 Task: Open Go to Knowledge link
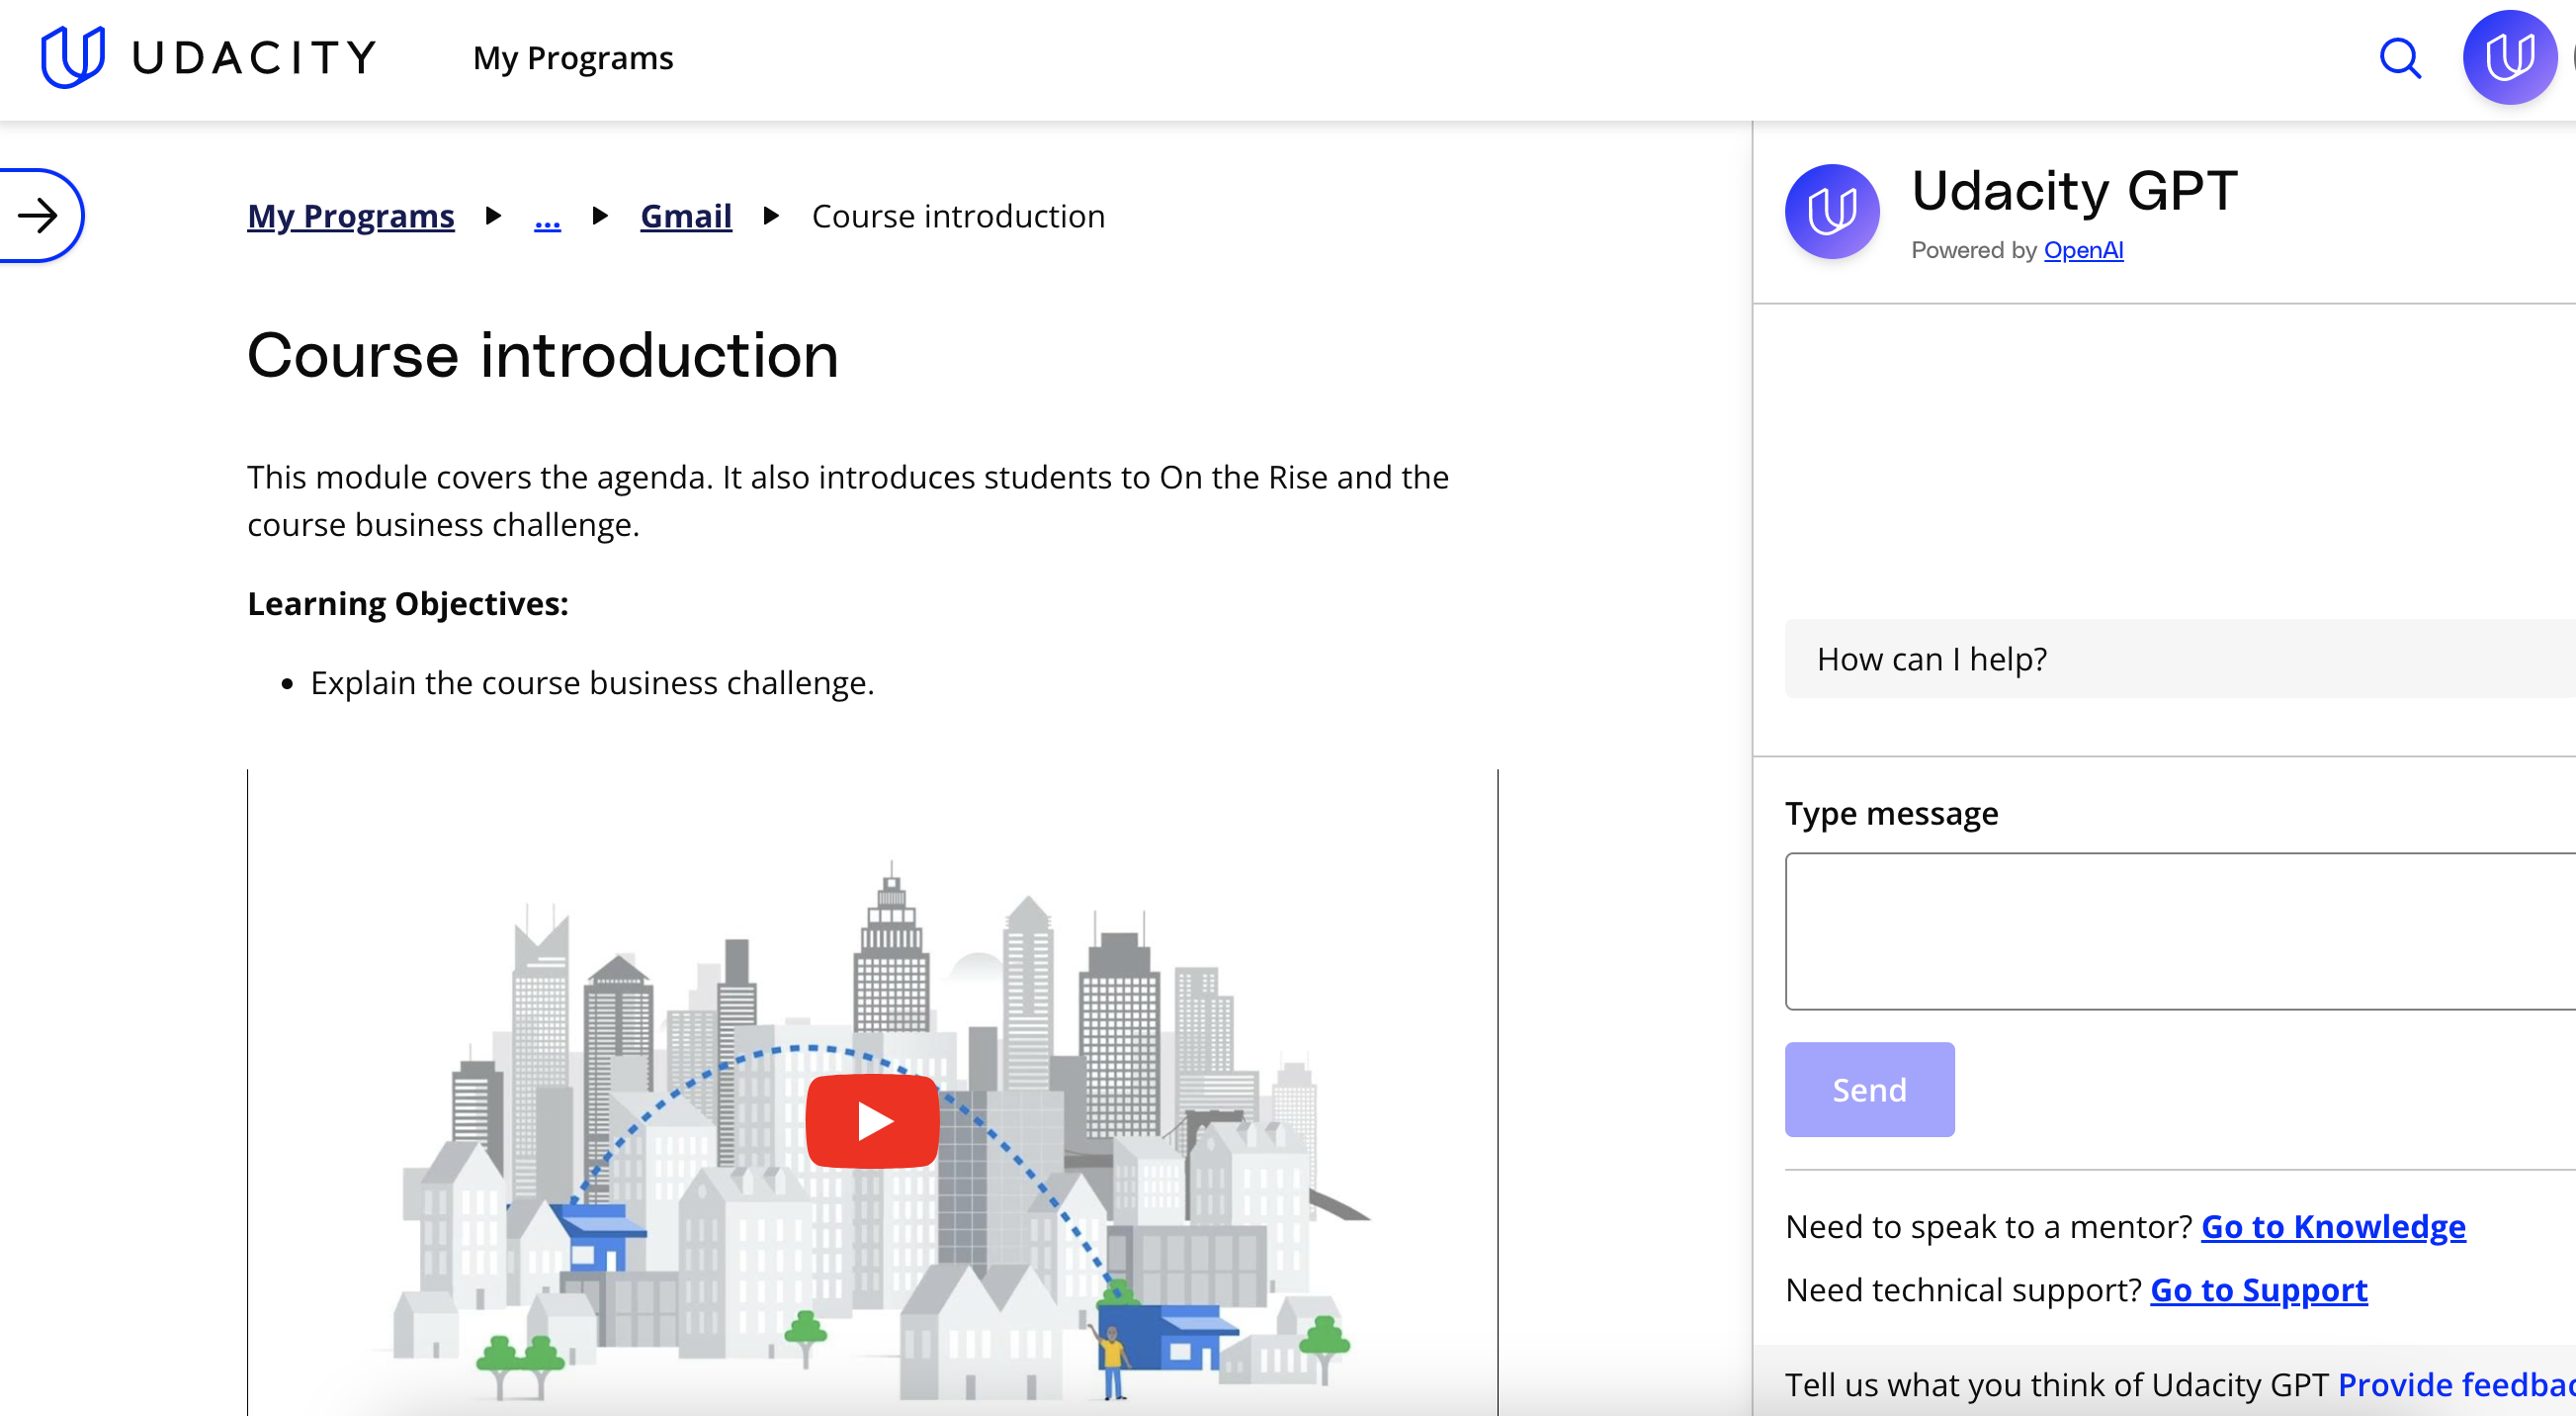2333,1226
